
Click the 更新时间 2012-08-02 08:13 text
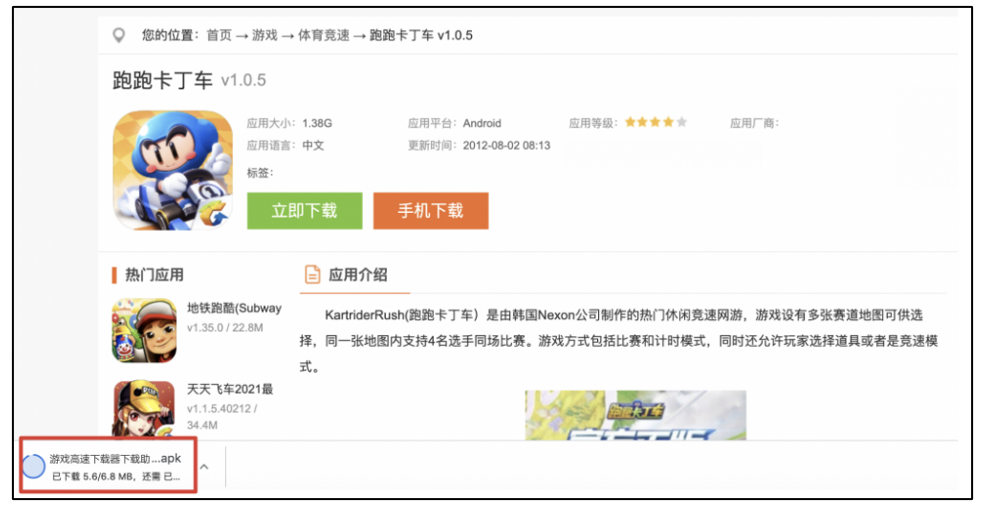(x=479, y=145)
